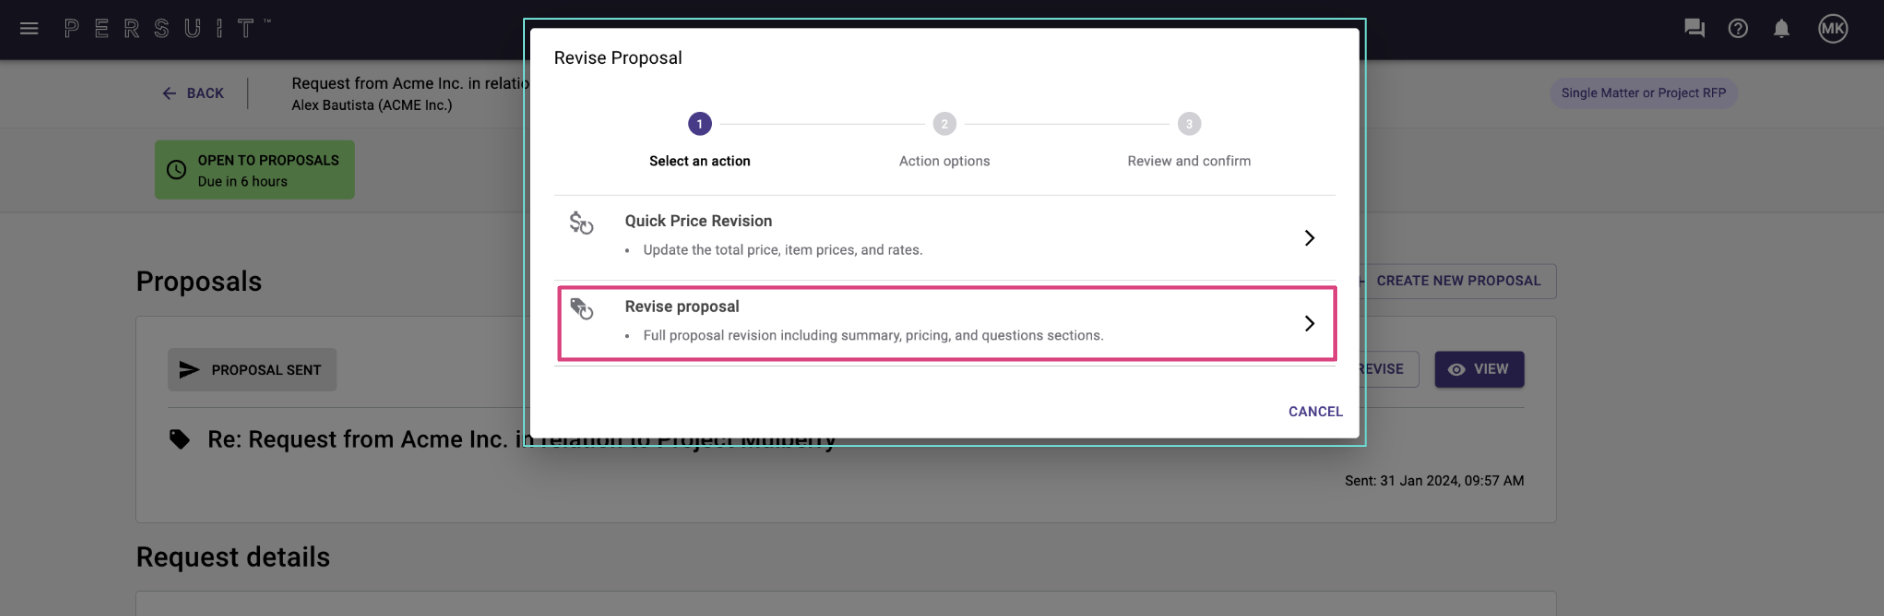Select the Revise proposal pencil icon

pyautogui.click(x=581, y=308)
